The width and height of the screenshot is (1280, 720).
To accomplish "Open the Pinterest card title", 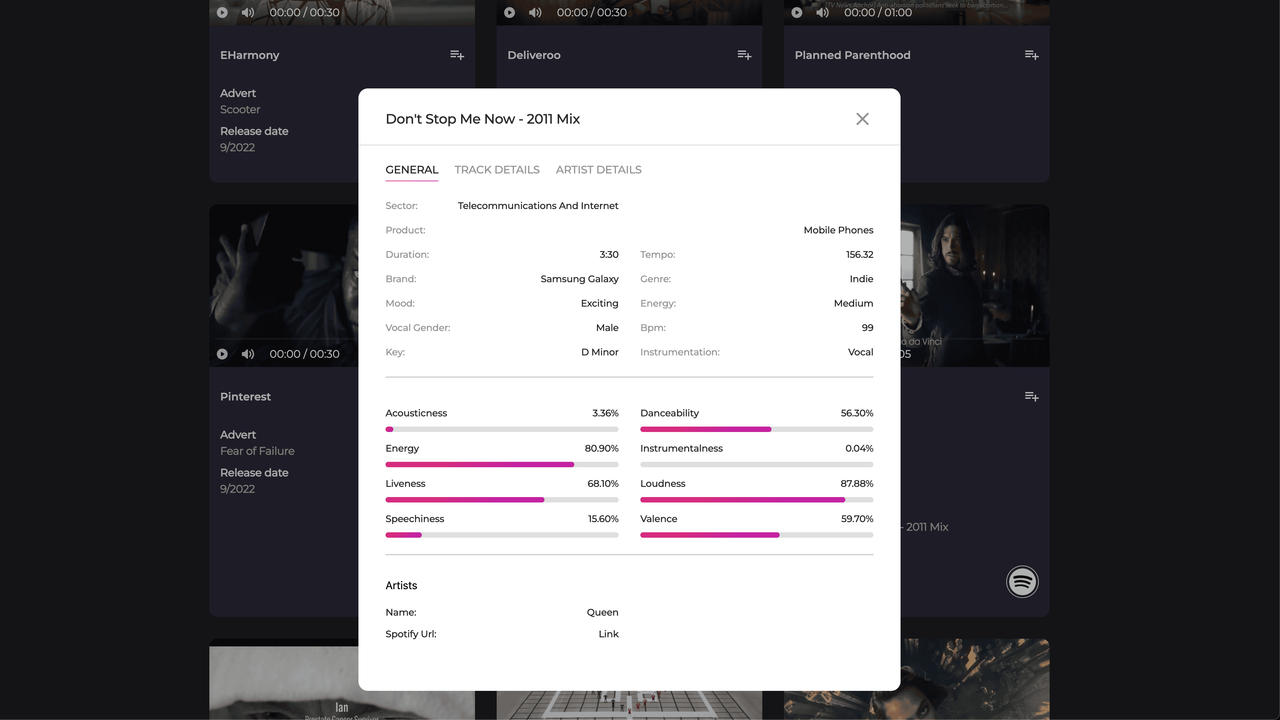I will pos(245,397).
